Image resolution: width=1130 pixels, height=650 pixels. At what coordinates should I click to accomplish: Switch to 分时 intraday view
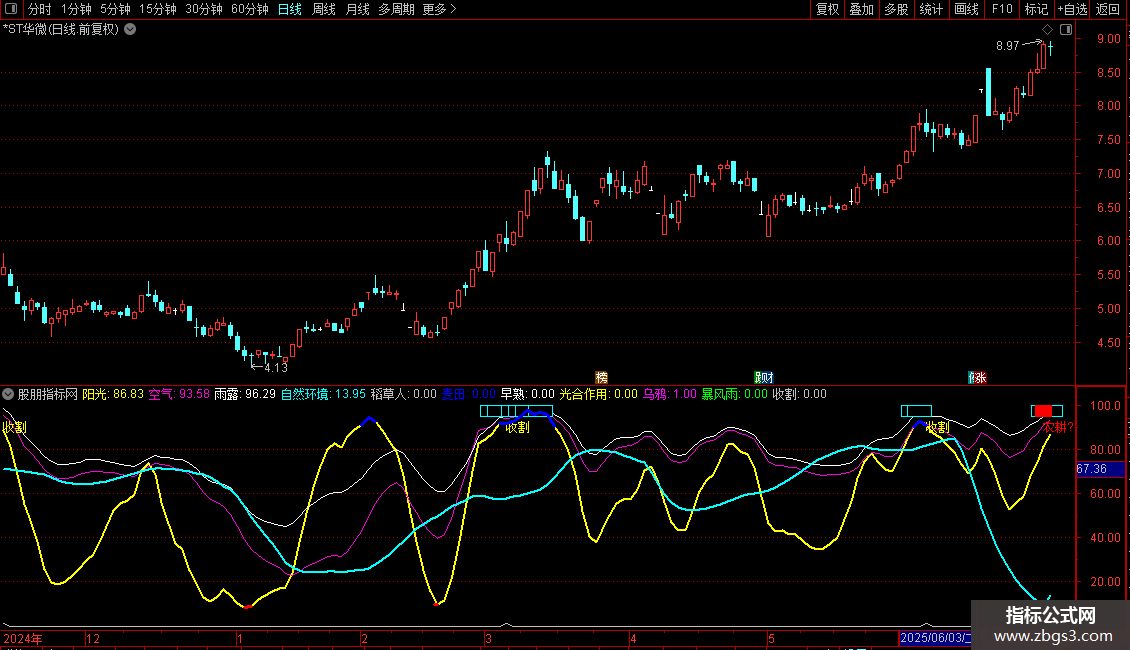[40, 9]
